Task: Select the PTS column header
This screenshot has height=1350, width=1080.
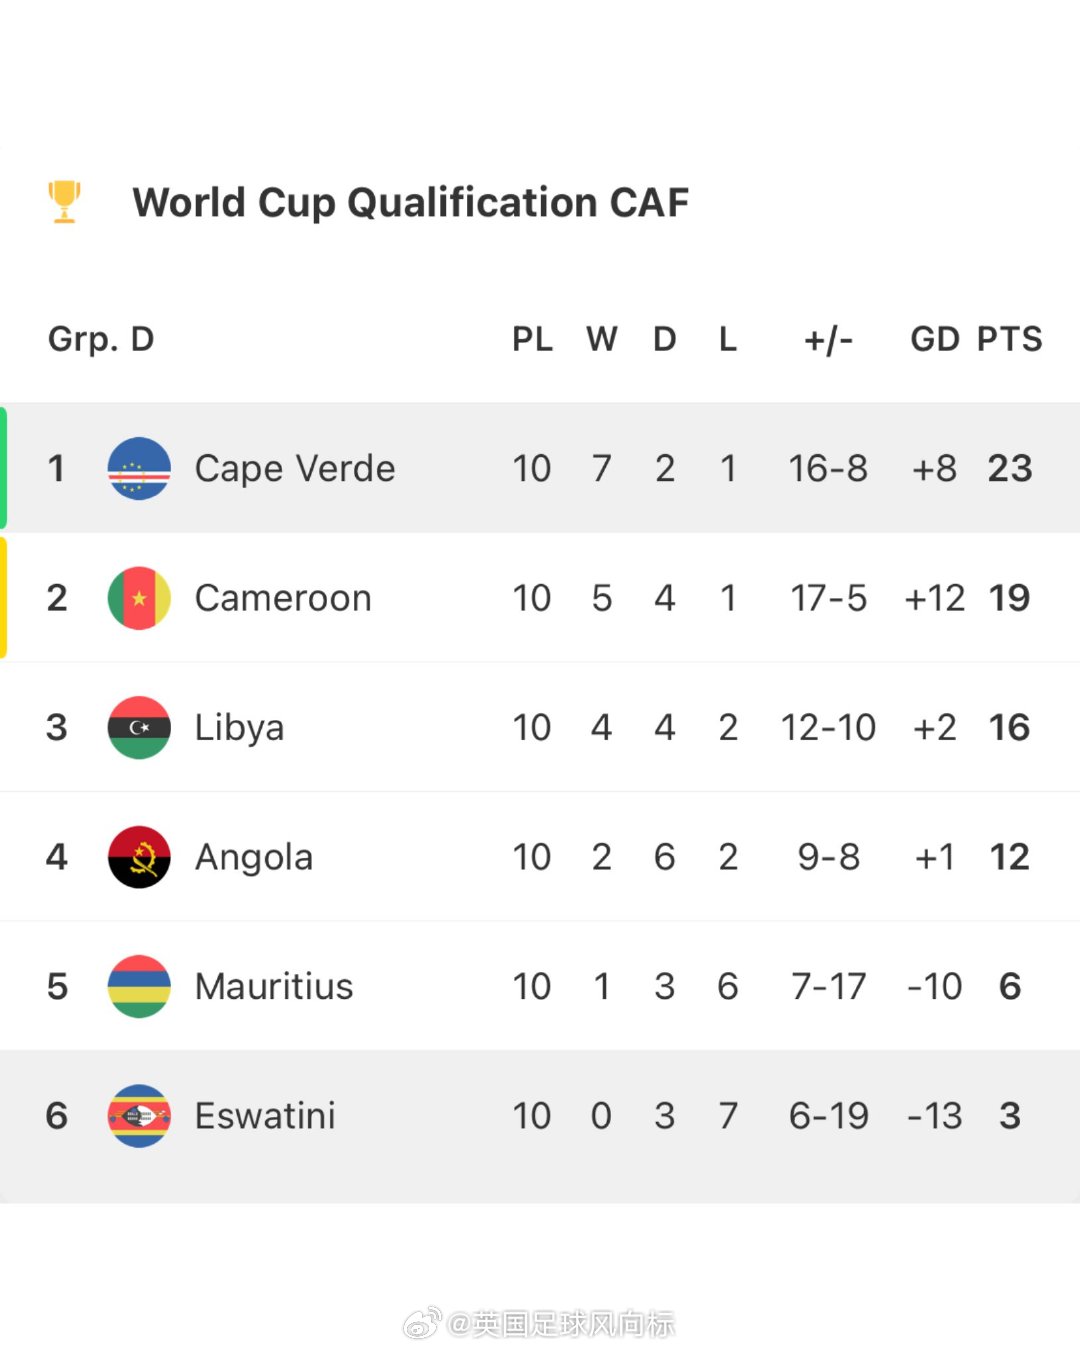Action: 1009,339
